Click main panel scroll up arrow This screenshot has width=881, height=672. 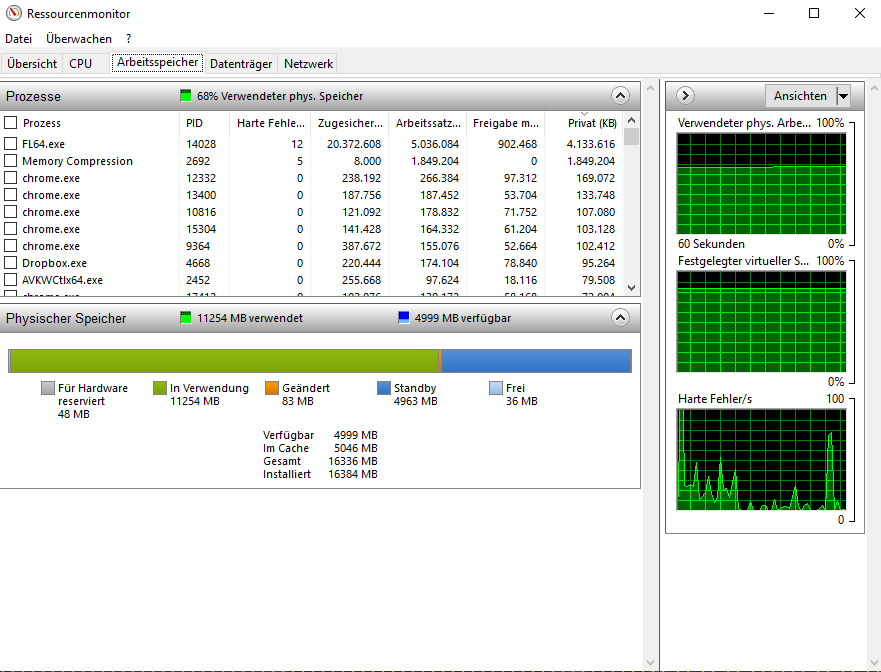[x=651, y=88]
